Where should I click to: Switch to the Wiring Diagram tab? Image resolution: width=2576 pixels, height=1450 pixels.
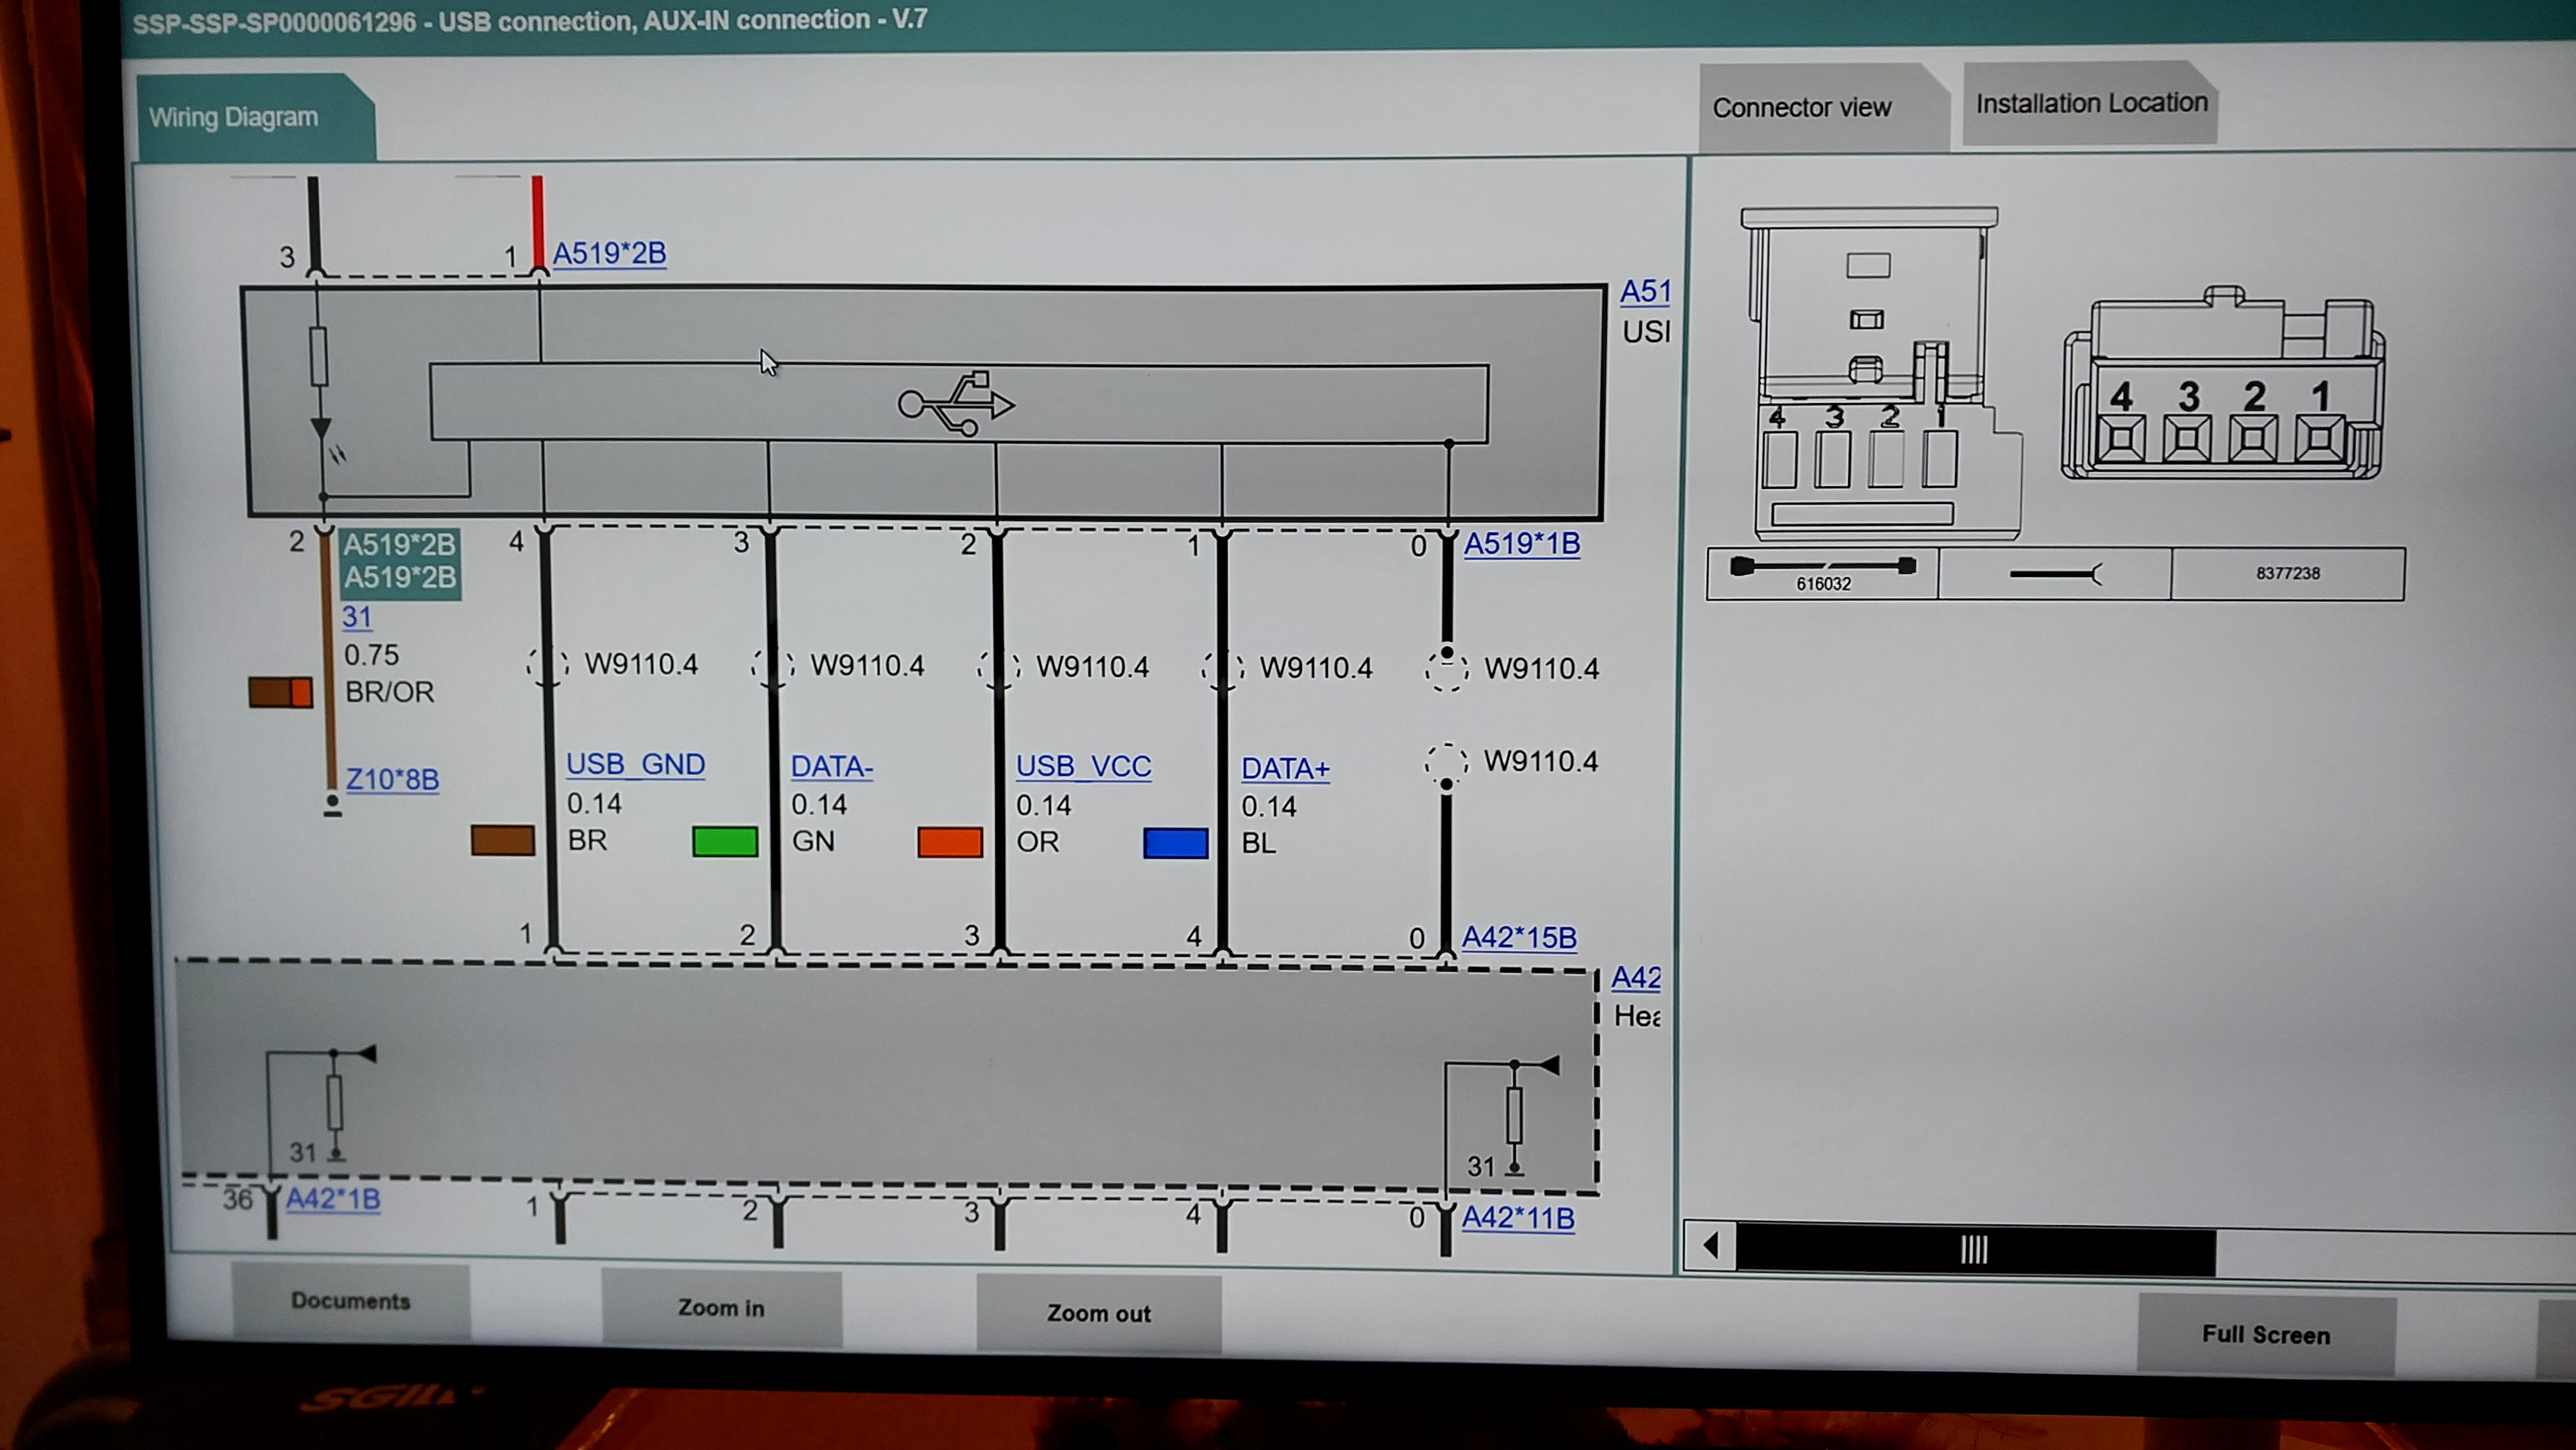(234, 118)
